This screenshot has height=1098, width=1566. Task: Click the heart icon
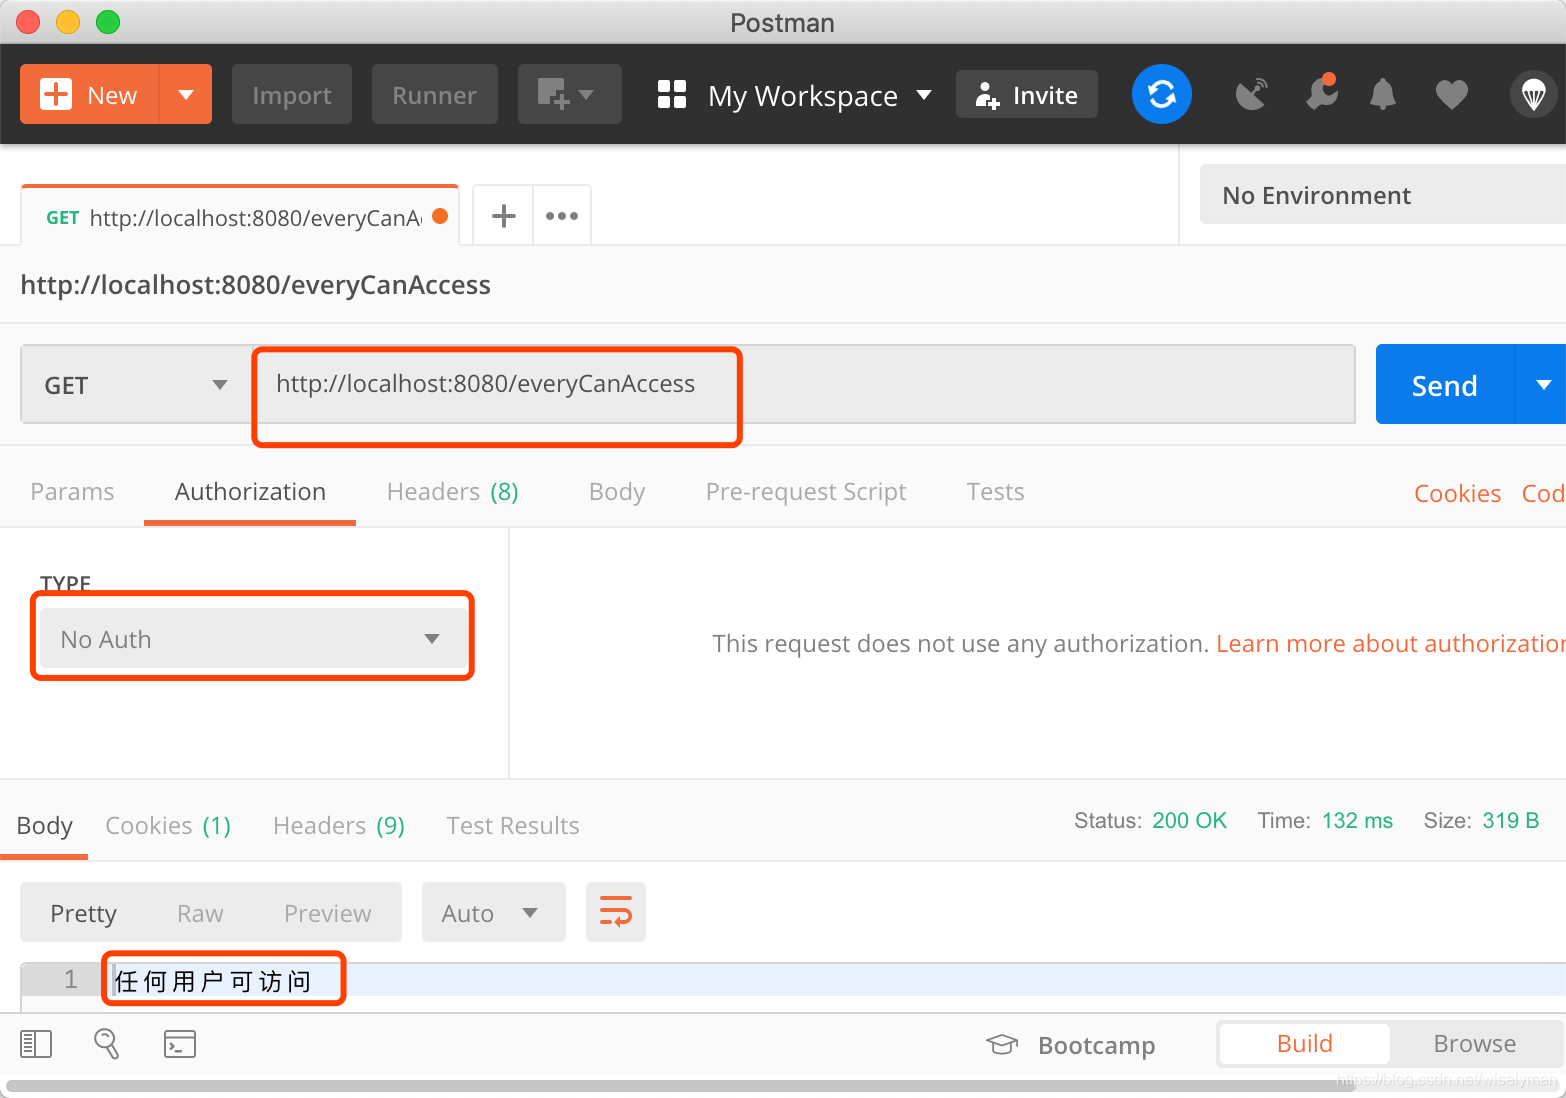(x=1452, y=95)
